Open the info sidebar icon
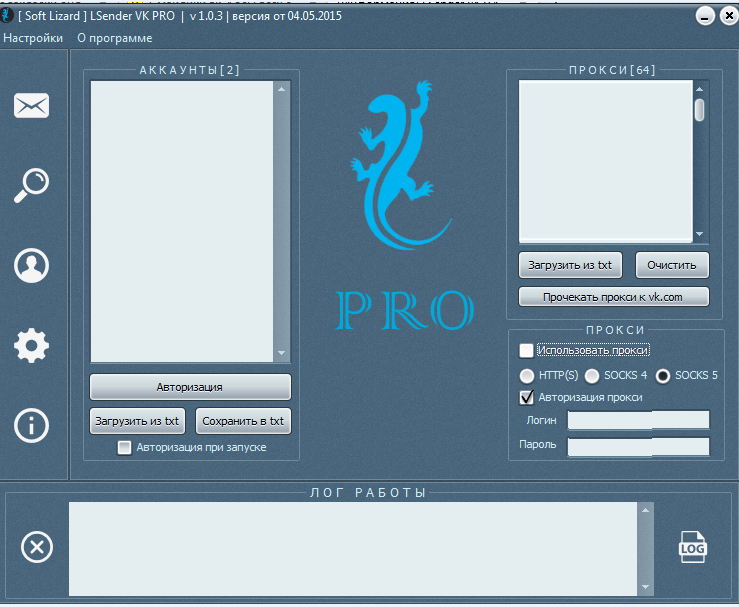This screenshot has height=607, width=739. point(31,426)
